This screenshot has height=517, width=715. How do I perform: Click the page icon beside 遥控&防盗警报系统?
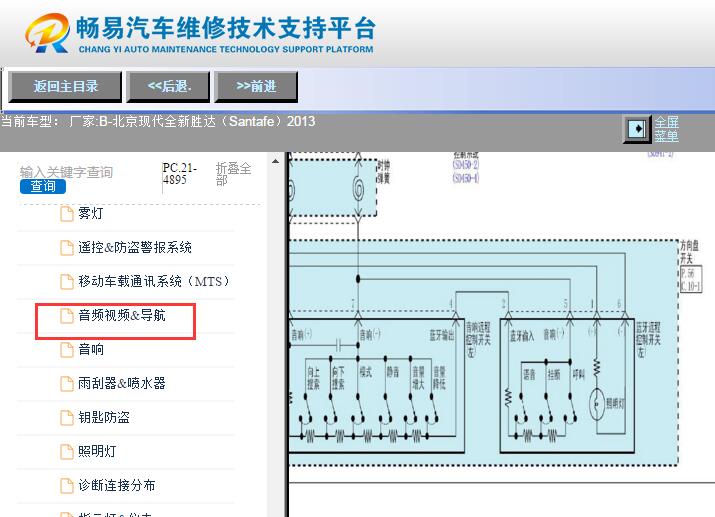point(67,248)
